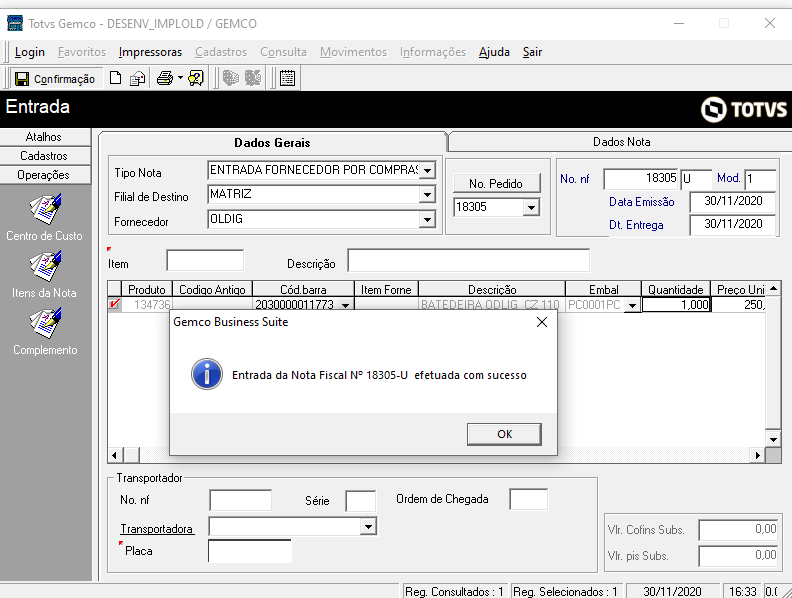This screenshot has width=792, height=598.
Task: Click the blue information icon in dialog
Action: tap(207, 374)
